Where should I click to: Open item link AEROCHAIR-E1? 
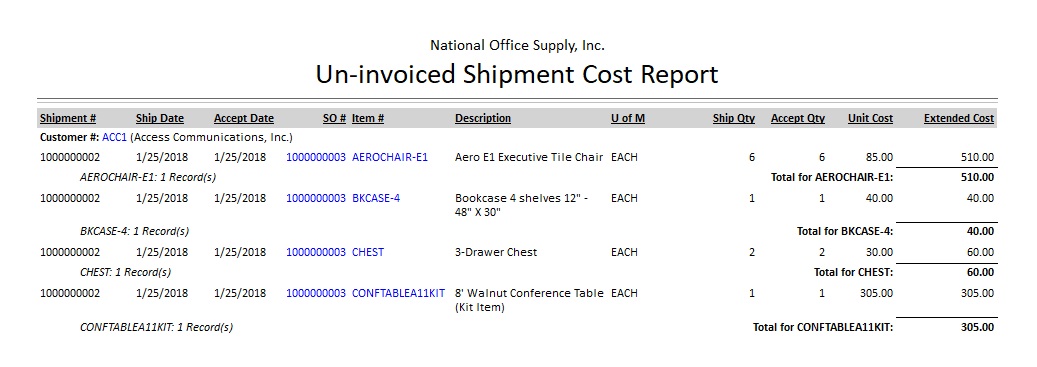pos(390,157)
